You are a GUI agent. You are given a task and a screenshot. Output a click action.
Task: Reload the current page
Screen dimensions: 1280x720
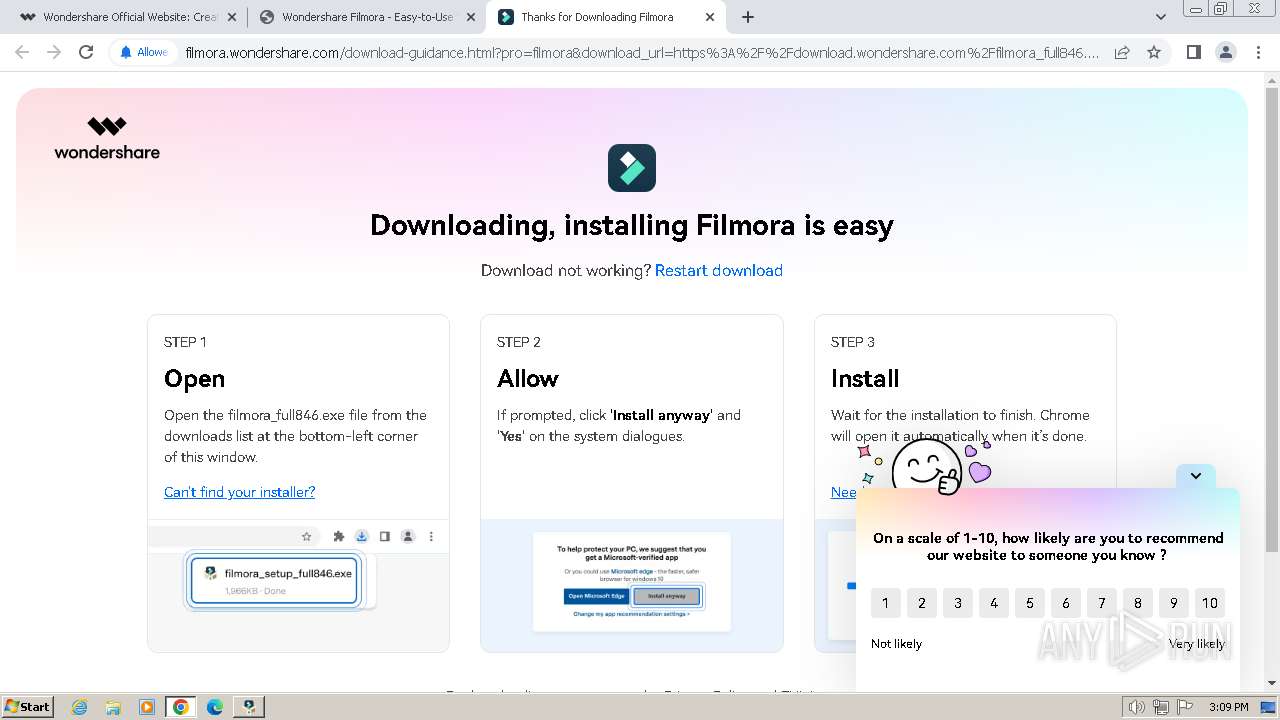click(x=86, y=52)
